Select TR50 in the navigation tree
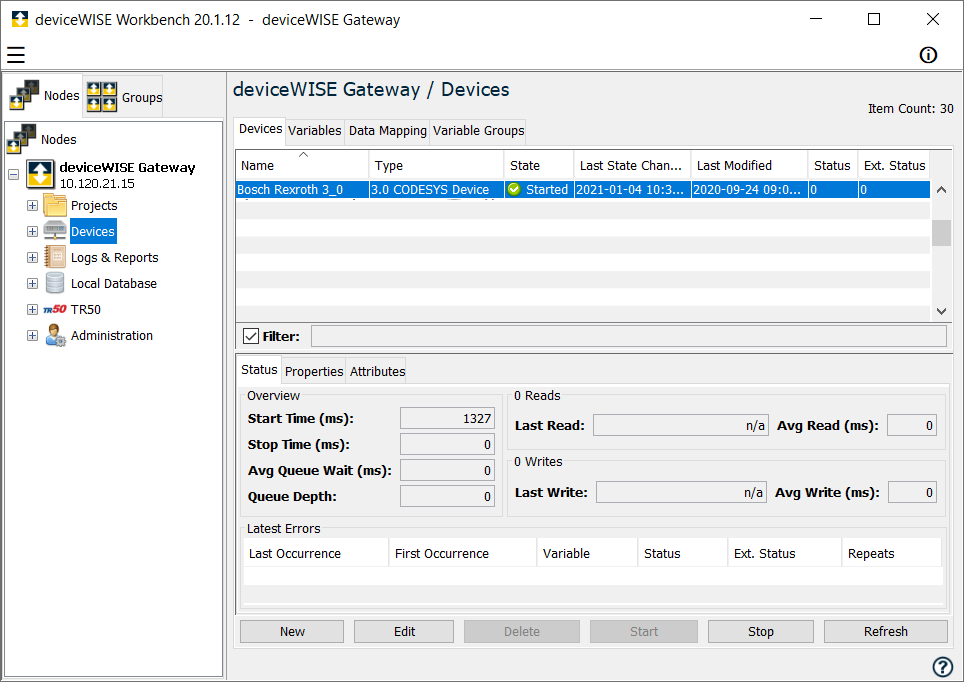The image size is (964, 682). tap(85, 309)
